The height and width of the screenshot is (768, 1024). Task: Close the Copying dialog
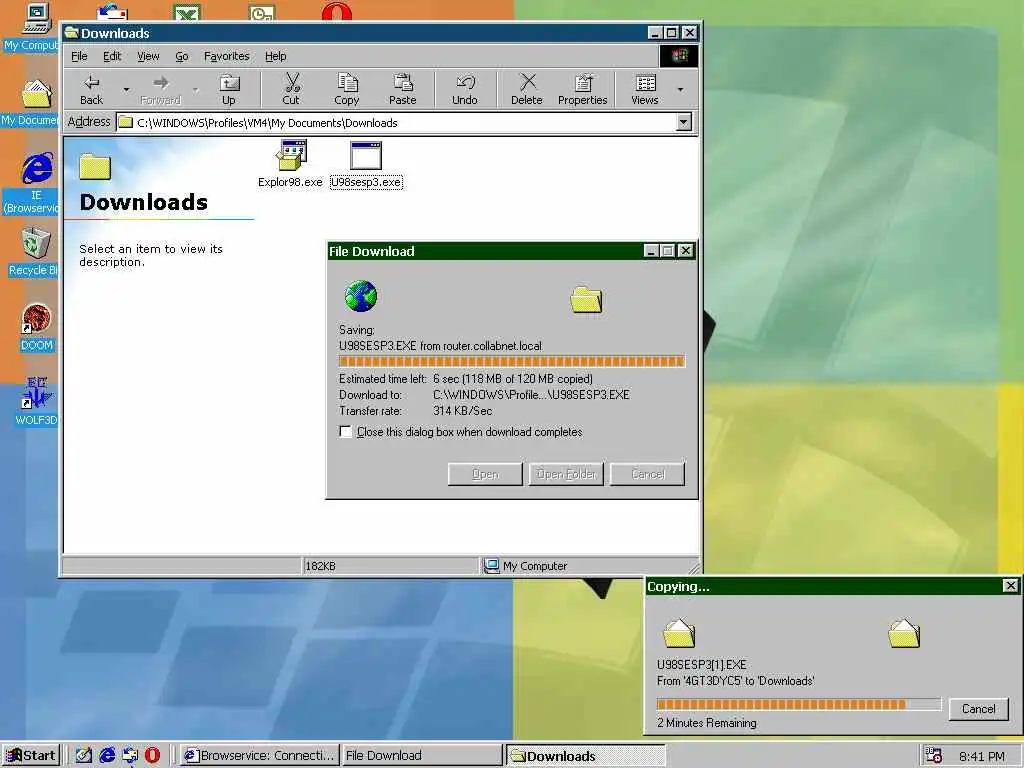1010,586
